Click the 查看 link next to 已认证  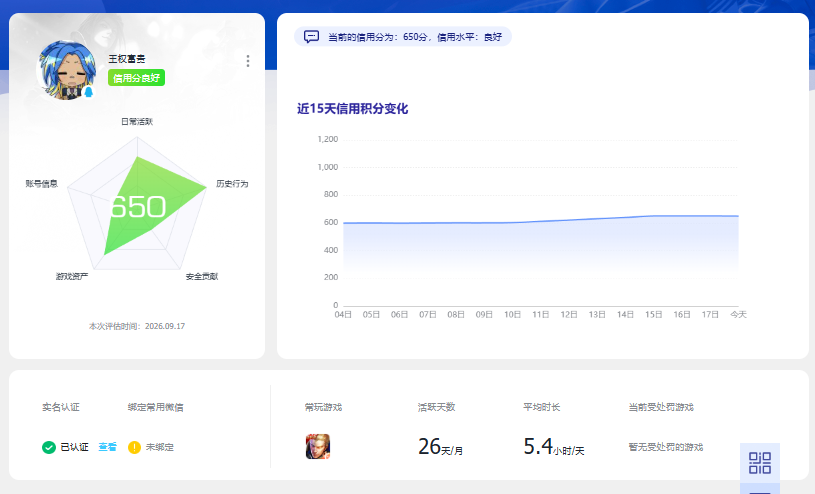pyautogui.click(x=108, y=447)
